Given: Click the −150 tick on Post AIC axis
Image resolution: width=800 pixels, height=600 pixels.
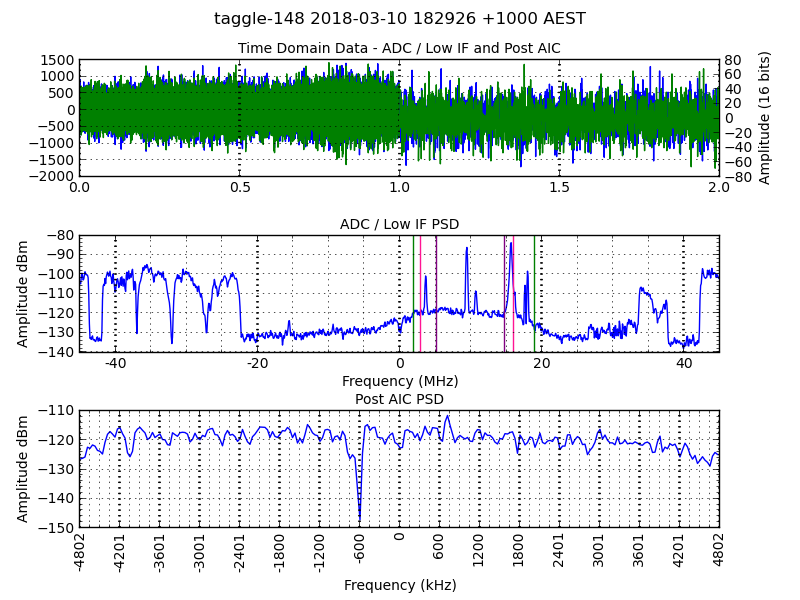Looking at the screenshot, I should pos(57,528).
